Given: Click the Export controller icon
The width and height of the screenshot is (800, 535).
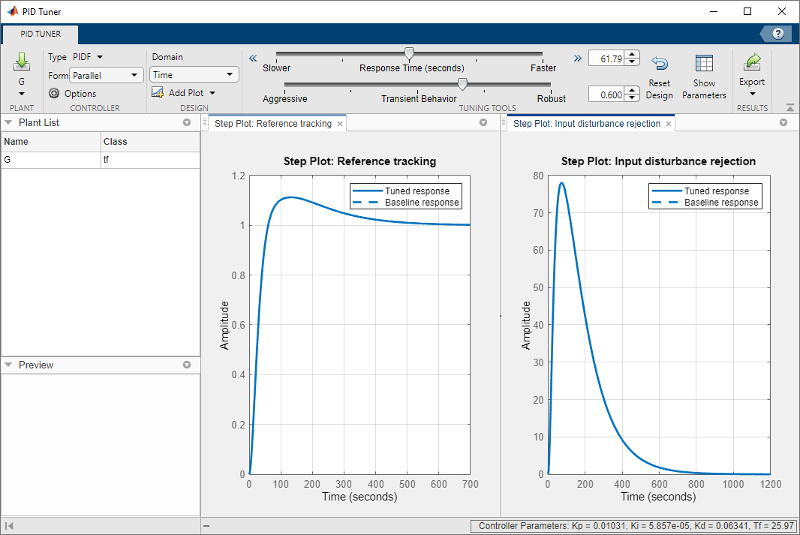Looking at the screenshot, I should 752,64.
